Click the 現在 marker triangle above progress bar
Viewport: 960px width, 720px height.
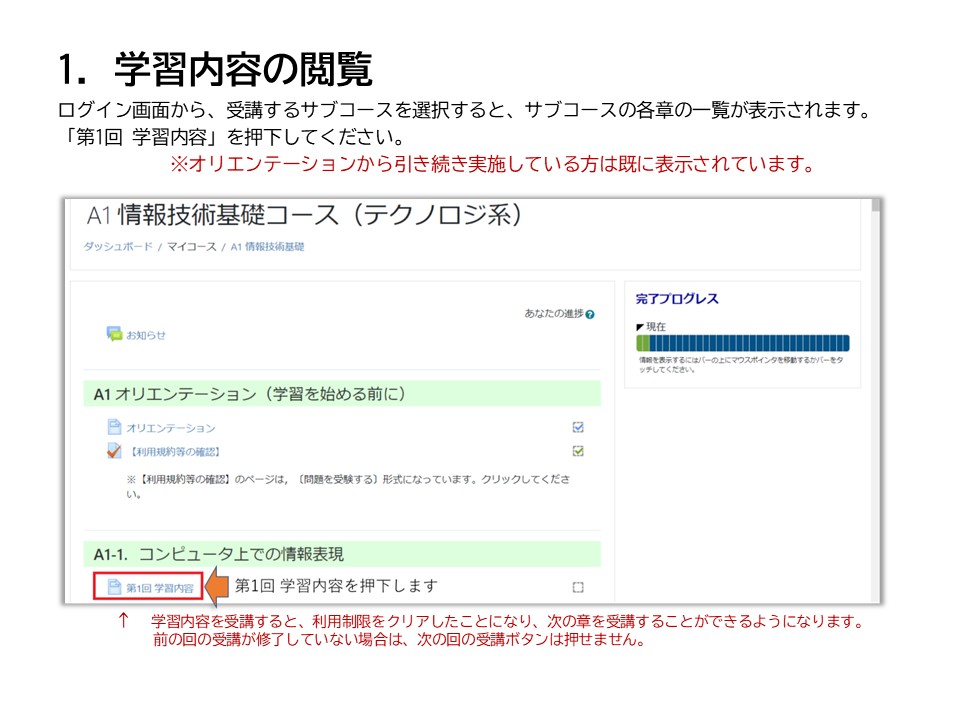tap(640, 327)
